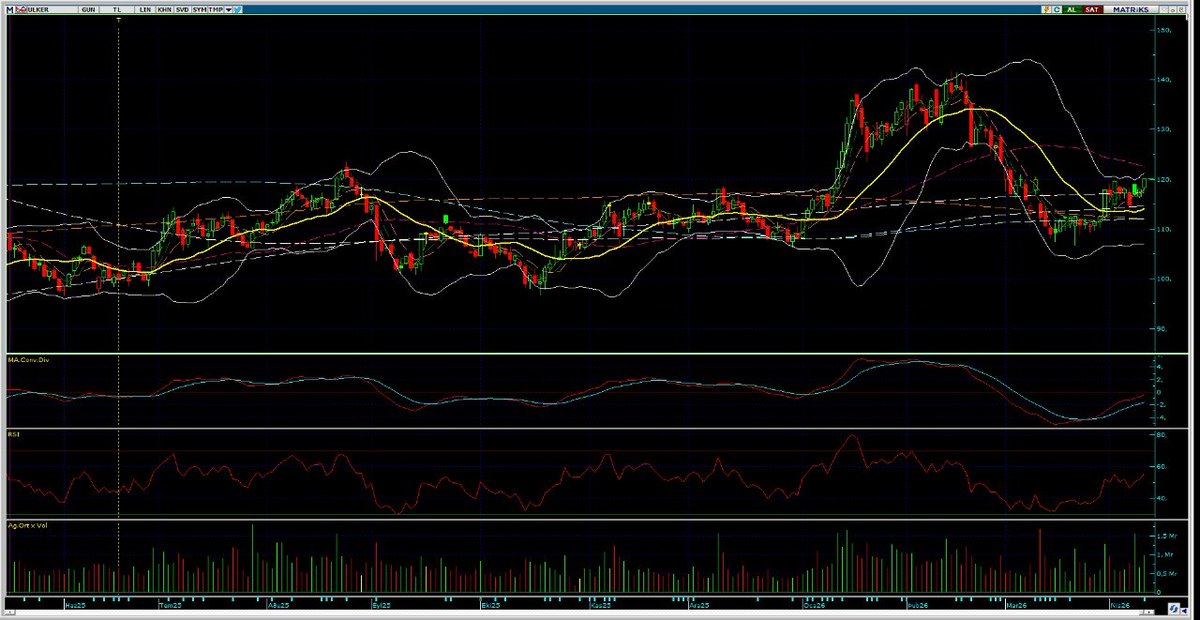Toggle the SVD button
This screenshot has height=620, width=1200.
pyautogui.click(x=182, y=10)
